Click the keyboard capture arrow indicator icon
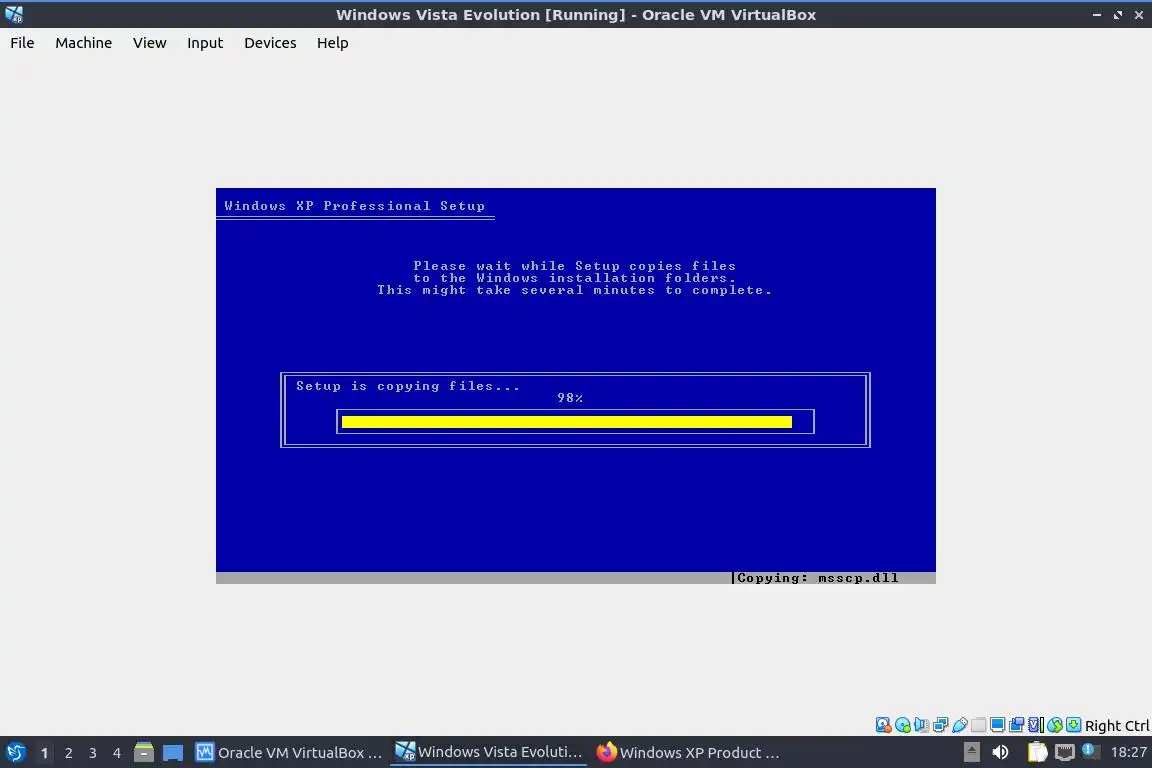The width and height of the screenshot is (1152, 768). coord(1074,725)
